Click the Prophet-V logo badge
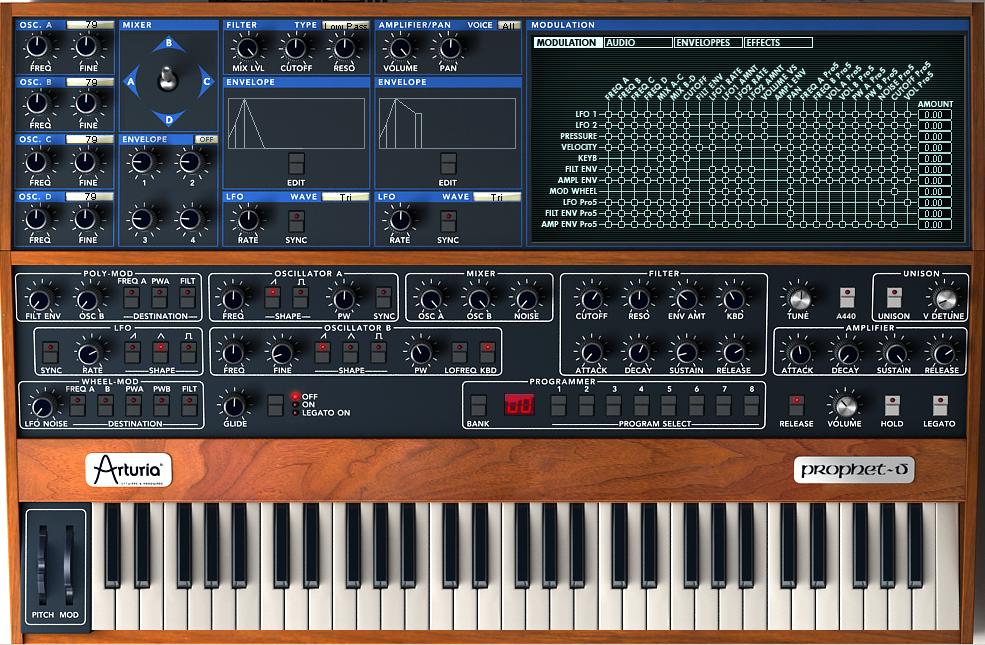Image resolution: width=985 pixels, height=645 pixels. [x=854, y=470]
